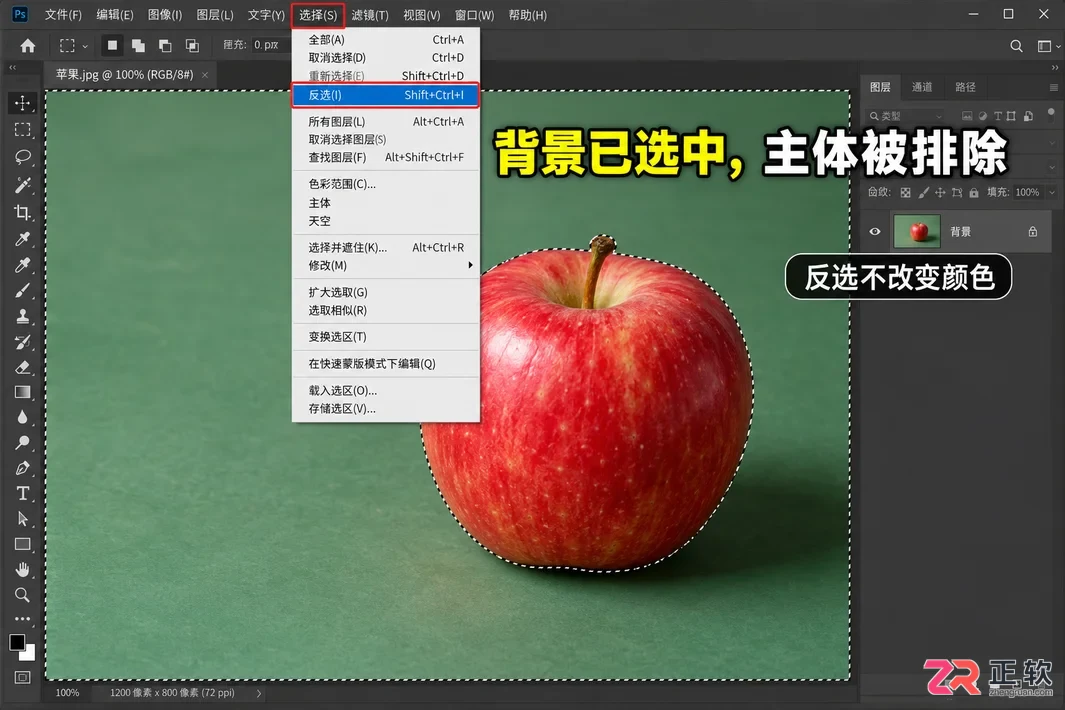This screenshot has width=1065, height=710.
Task: Choose 反选(I) from Select menu
Action: pyautogui.click(x=386, y=95)
